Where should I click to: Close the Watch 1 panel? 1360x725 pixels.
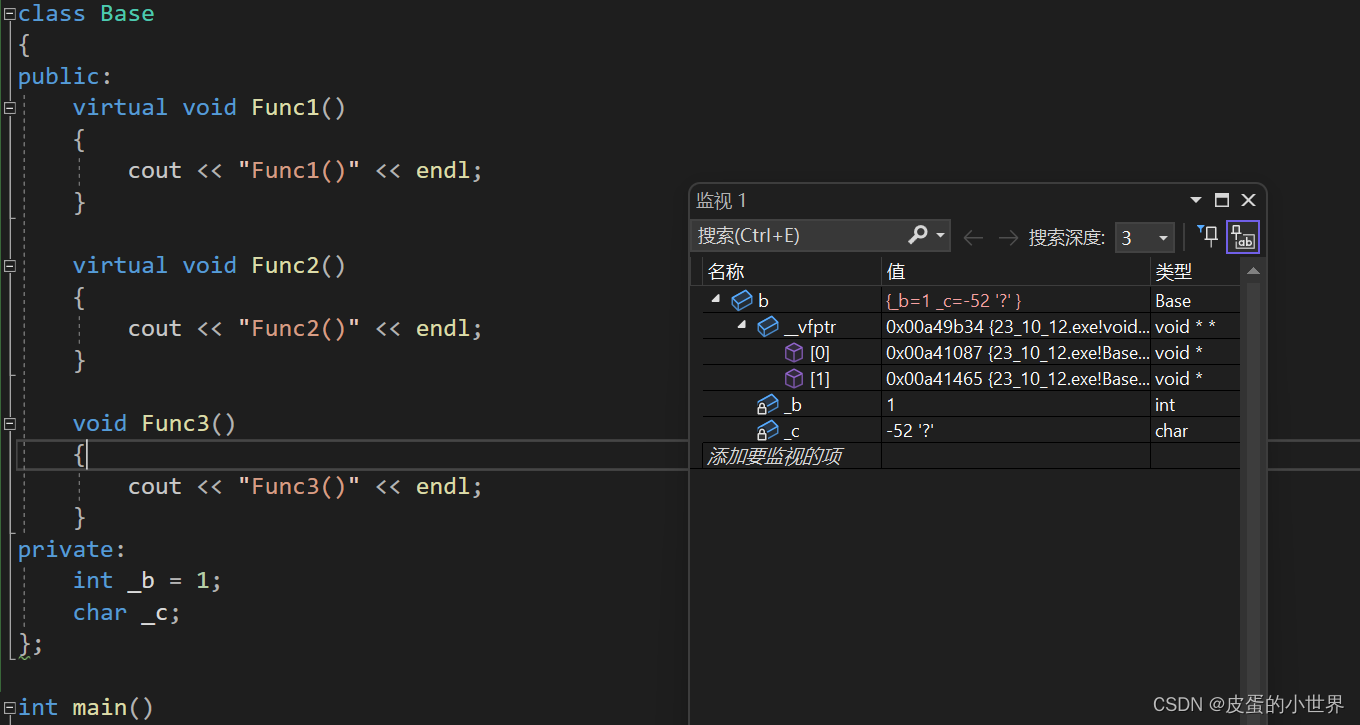point(1248,200)
